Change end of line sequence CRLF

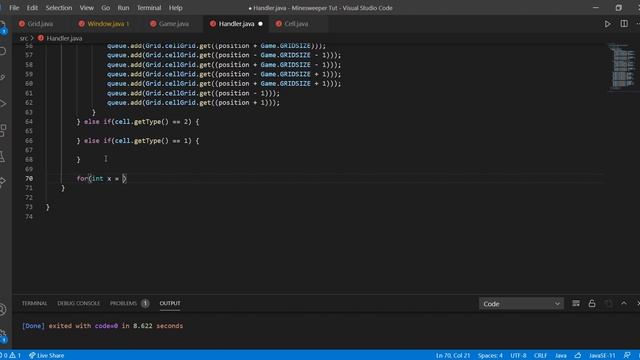(540, 356)
